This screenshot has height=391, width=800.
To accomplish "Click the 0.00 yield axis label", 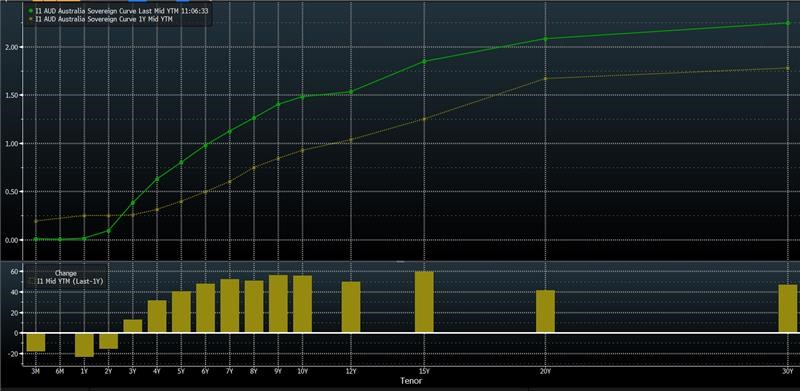I will (x=11, y=240).
